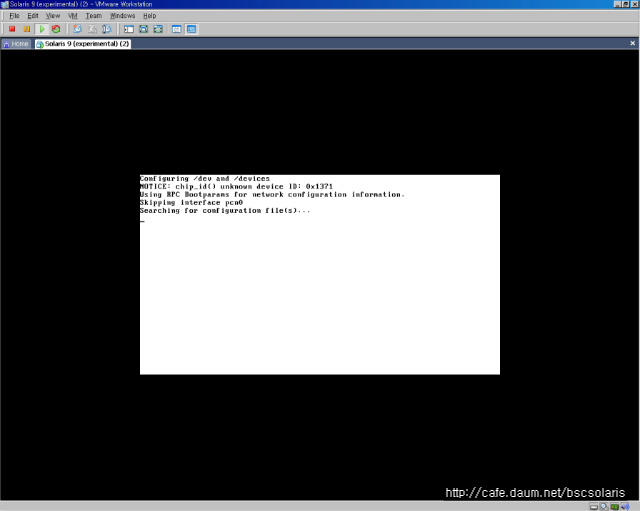Open the Windows menu
The image size is (640, 511).
pyautogui.click(x=122, y=16)
